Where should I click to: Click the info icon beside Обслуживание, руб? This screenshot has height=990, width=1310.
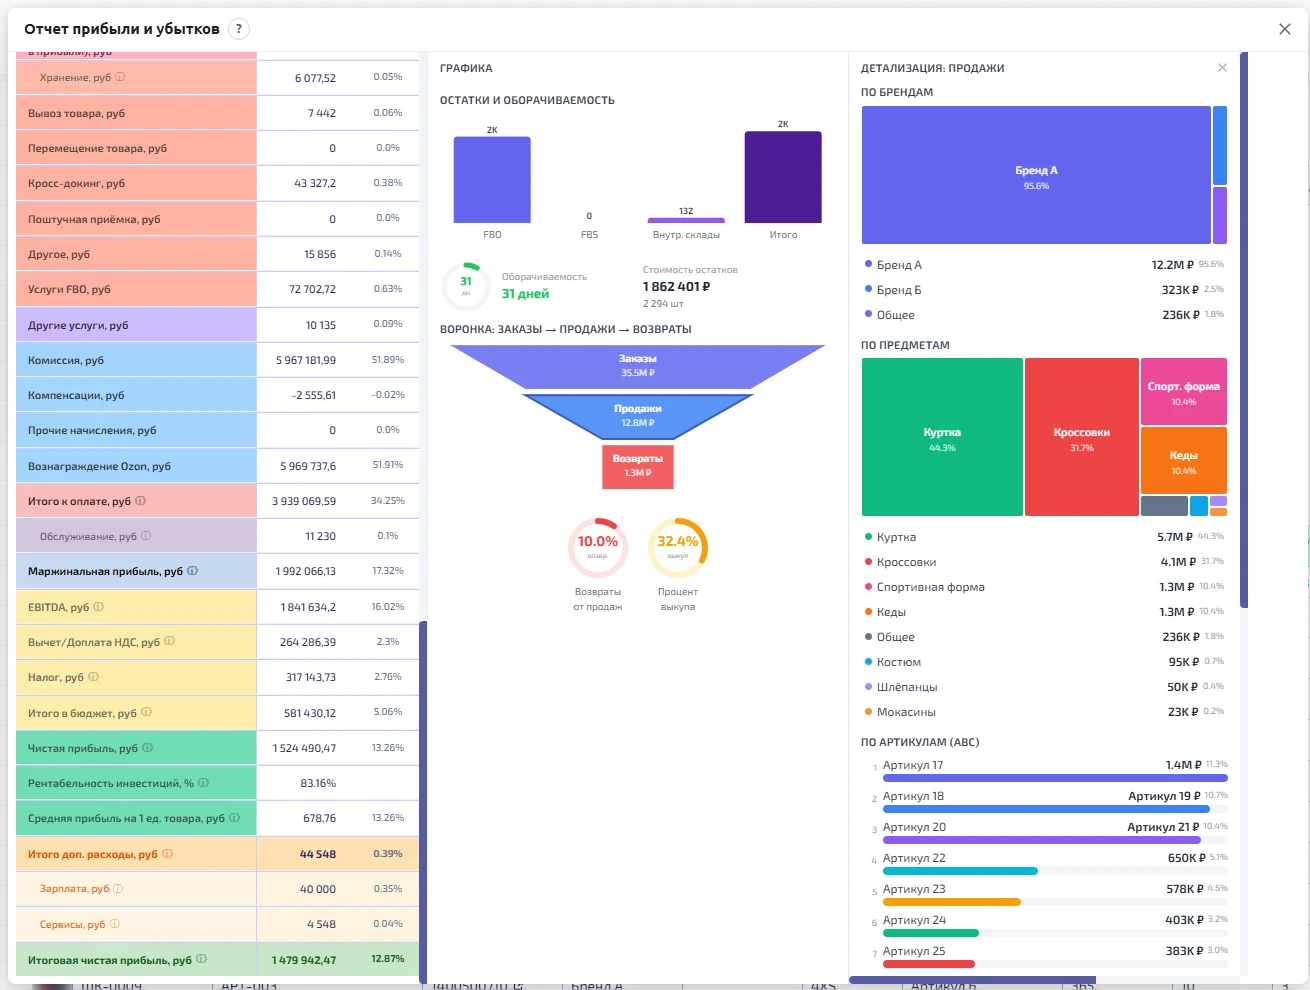[146, 536]
